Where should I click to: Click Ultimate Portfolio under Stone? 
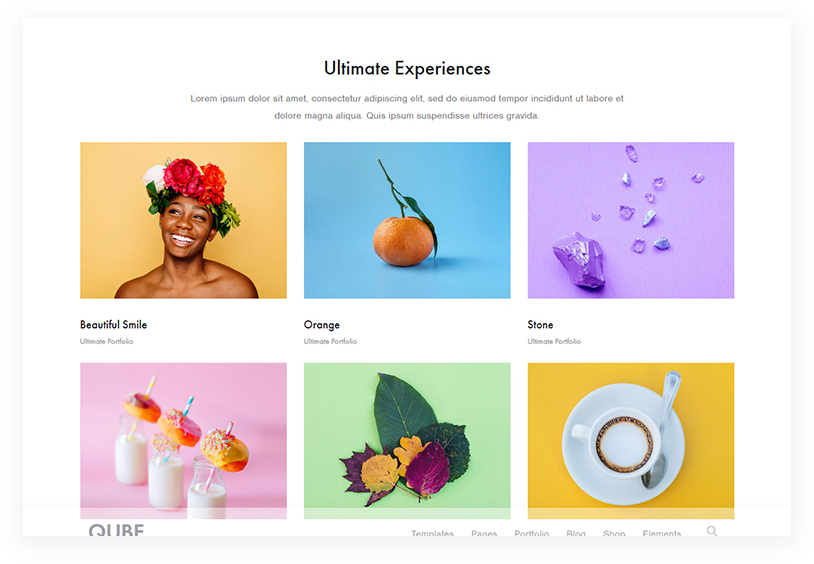[x=554, y=341]
